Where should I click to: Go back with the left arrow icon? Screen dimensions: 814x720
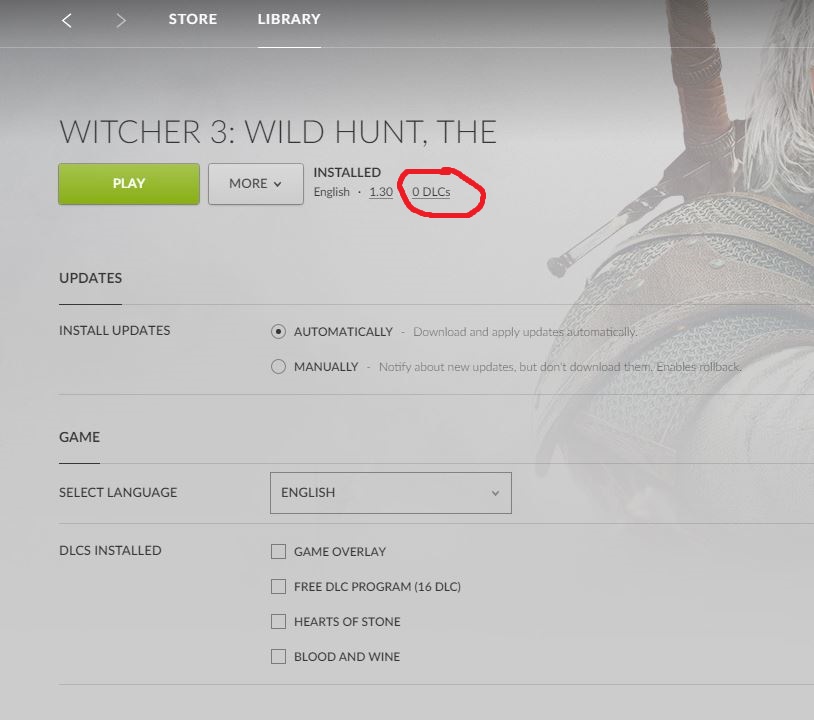pyautogui.click(x=66, y=21)
